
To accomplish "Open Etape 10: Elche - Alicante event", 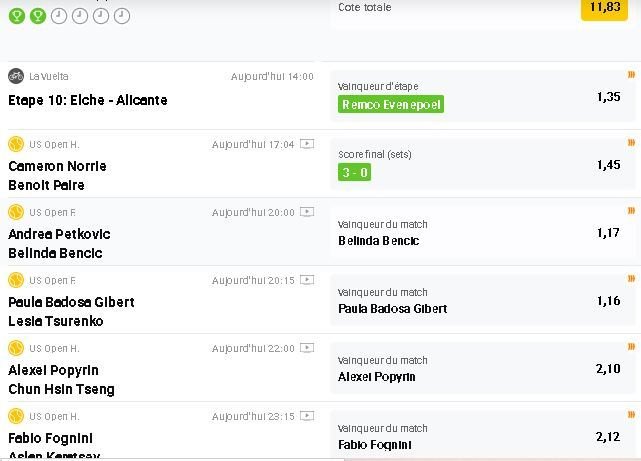I will (x=88, y=100).
